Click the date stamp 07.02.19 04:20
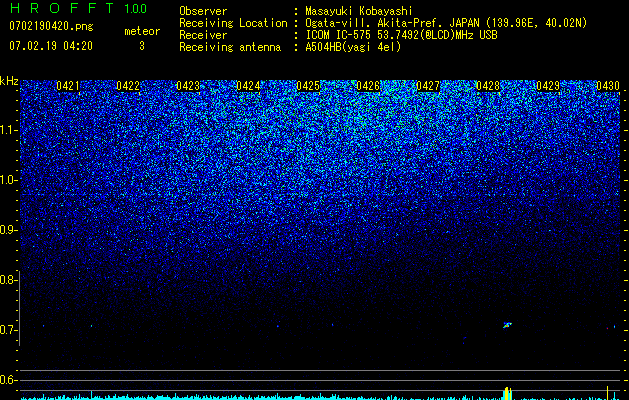This screenshot has height=400, width=629. pos(51,46)
